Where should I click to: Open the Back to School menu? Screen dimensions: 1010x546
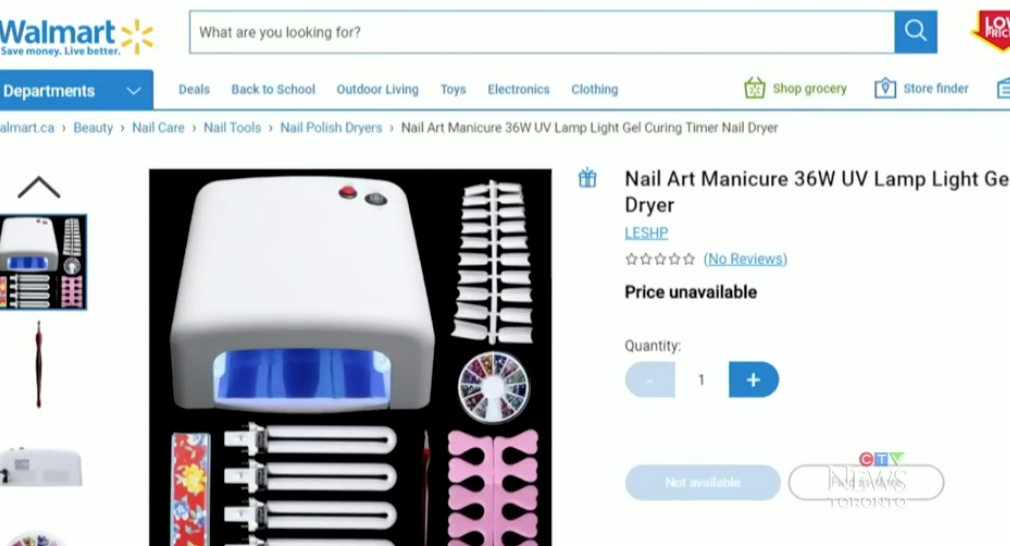pos(273,89)
